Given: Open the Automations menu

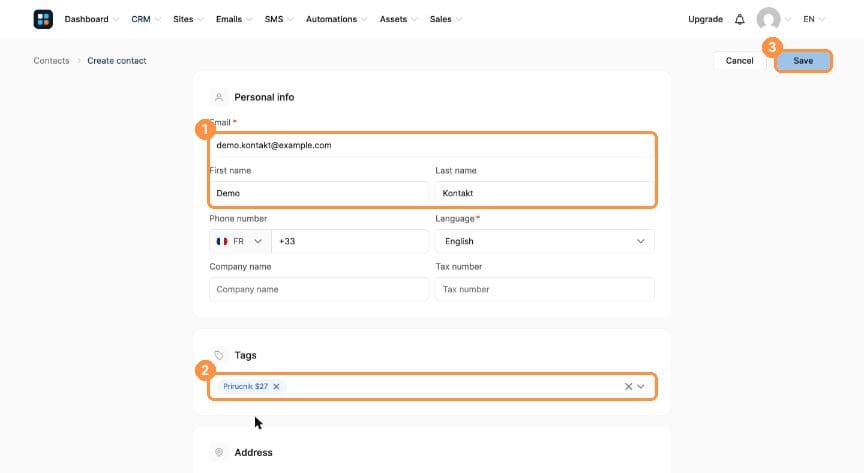Looking at the screenshot, I should [336, 19].
